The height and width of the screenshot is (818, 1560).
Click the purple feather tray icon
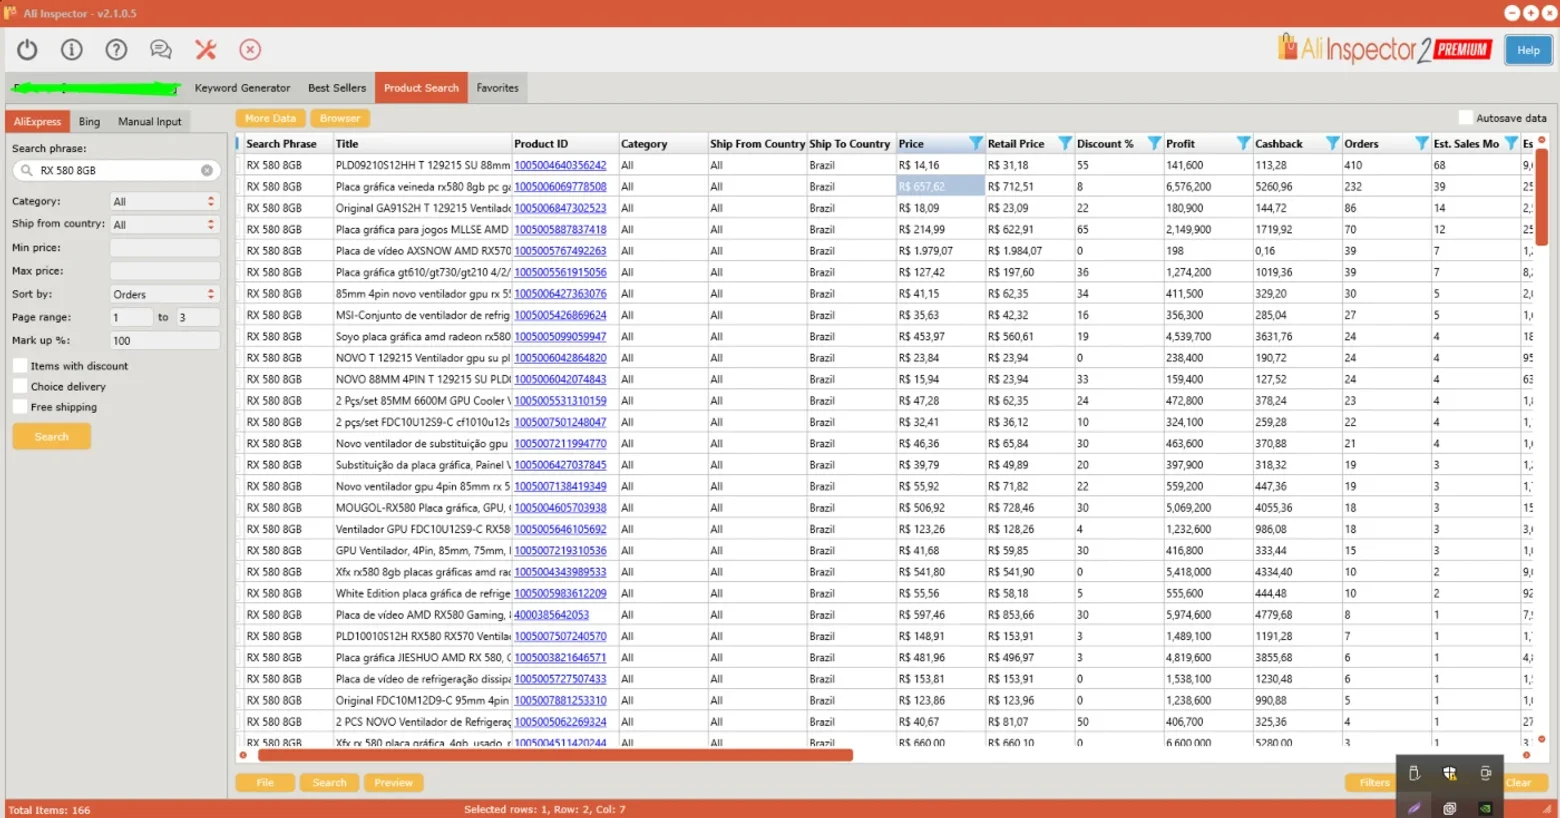[1414, 808]
